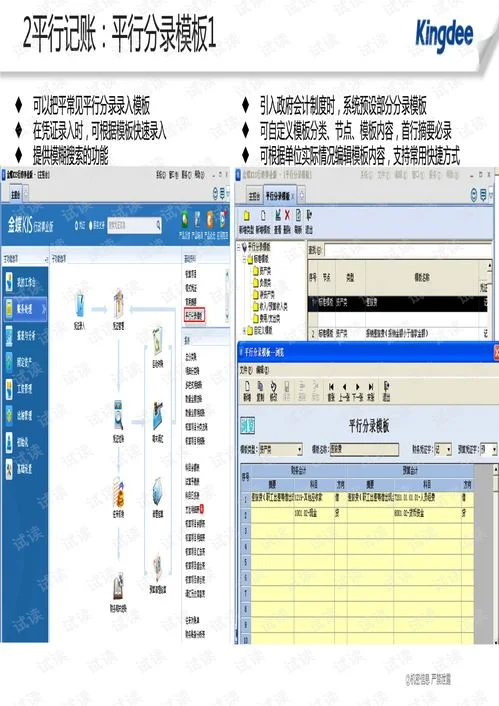
Task: Select the radio option nearest the KIS logo text
Action: tap(77, 225)
